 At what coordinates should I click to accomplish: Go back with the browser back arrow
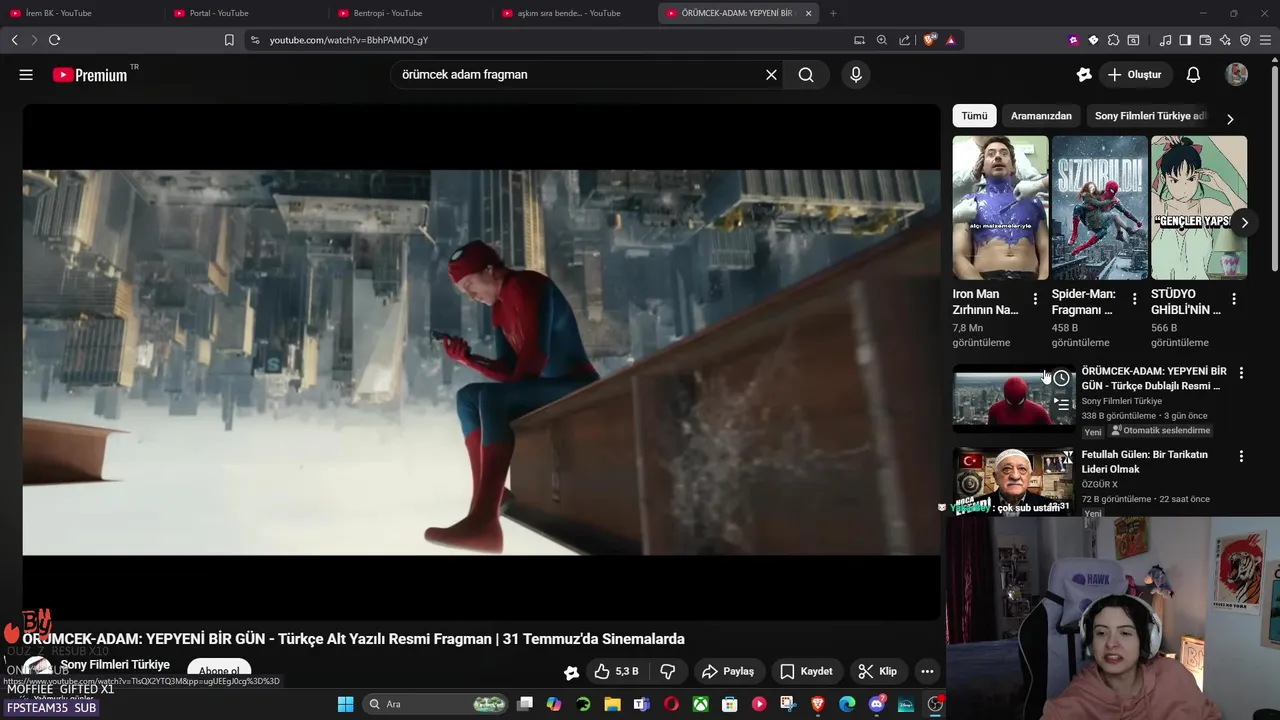[14, 40]
